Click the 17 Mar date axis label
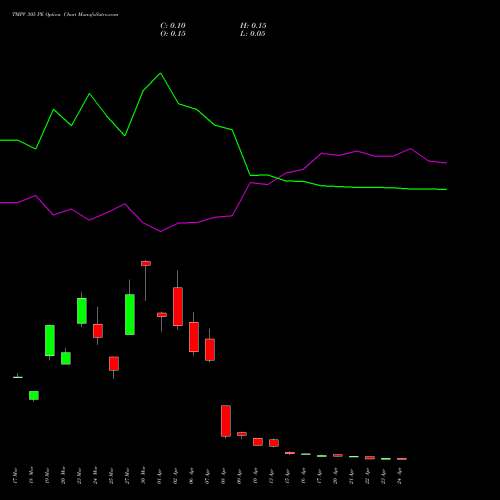Screen dimensions: 500x500 15,475
